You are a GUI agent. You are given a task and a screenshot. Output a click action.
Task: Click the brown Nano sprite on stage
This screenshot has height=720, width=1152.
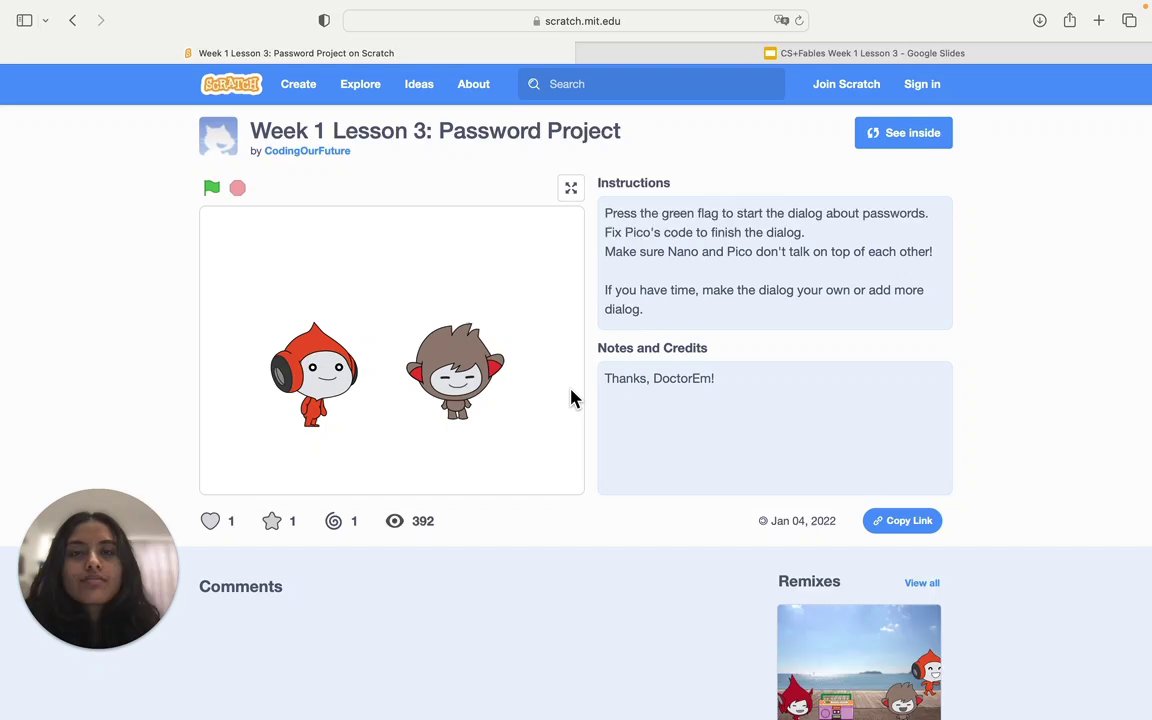tap(456, 371)
